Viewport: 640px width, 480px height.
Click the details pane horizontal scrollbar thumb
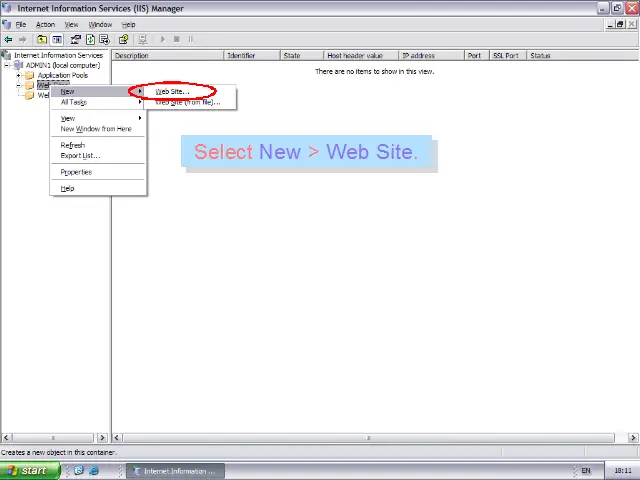click(x=369, y=438)
